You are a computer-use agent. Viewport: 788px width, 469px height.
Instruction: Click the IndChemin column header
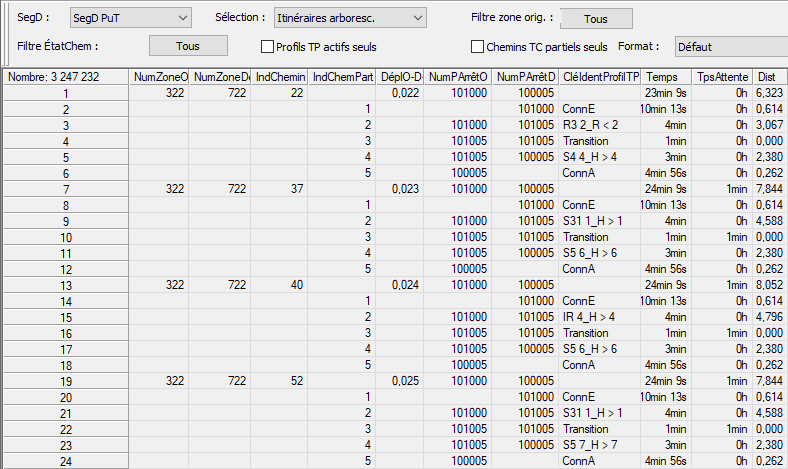click(279, 77)
